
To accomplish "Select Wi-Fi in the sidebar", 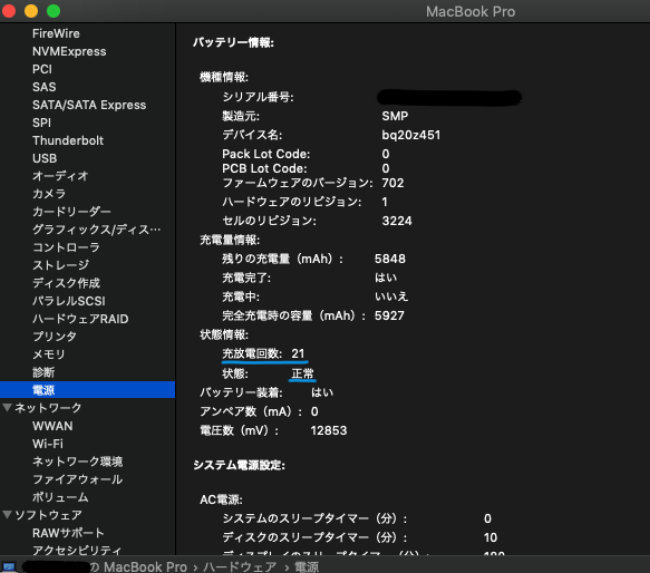I will (x=48, y=444).
